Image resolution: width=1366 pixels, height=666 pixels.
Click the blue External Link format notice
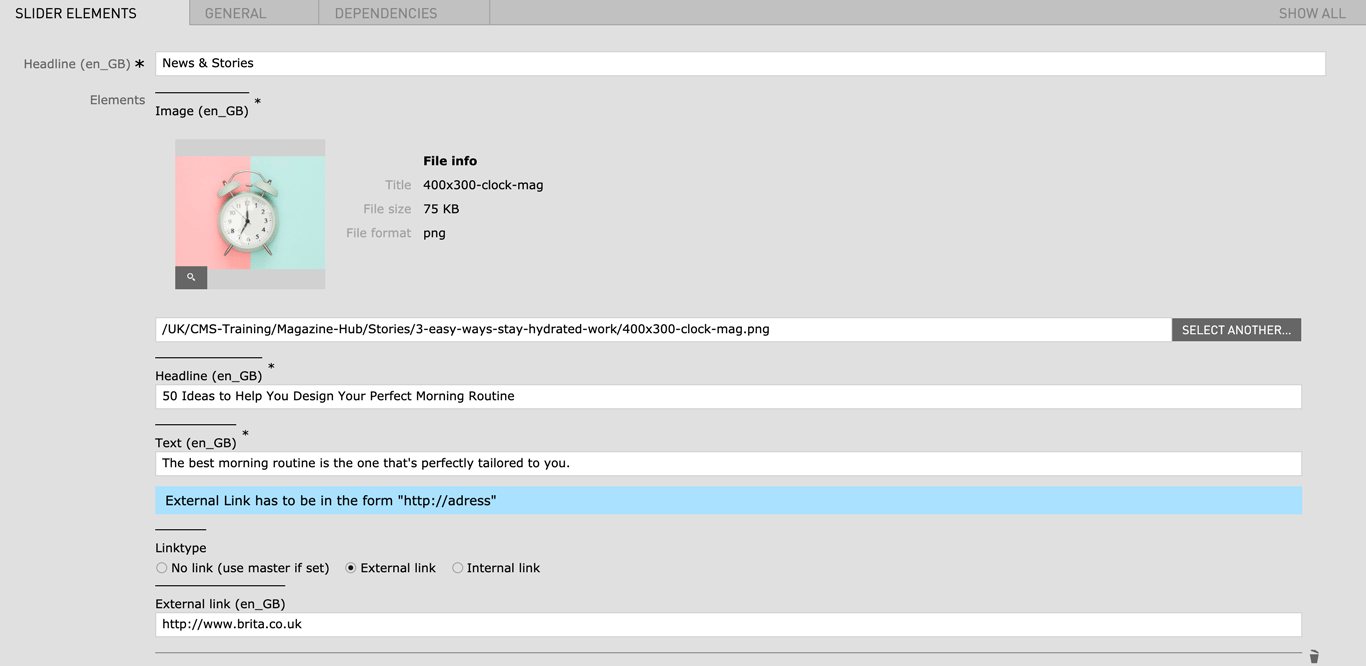[728, 500]
